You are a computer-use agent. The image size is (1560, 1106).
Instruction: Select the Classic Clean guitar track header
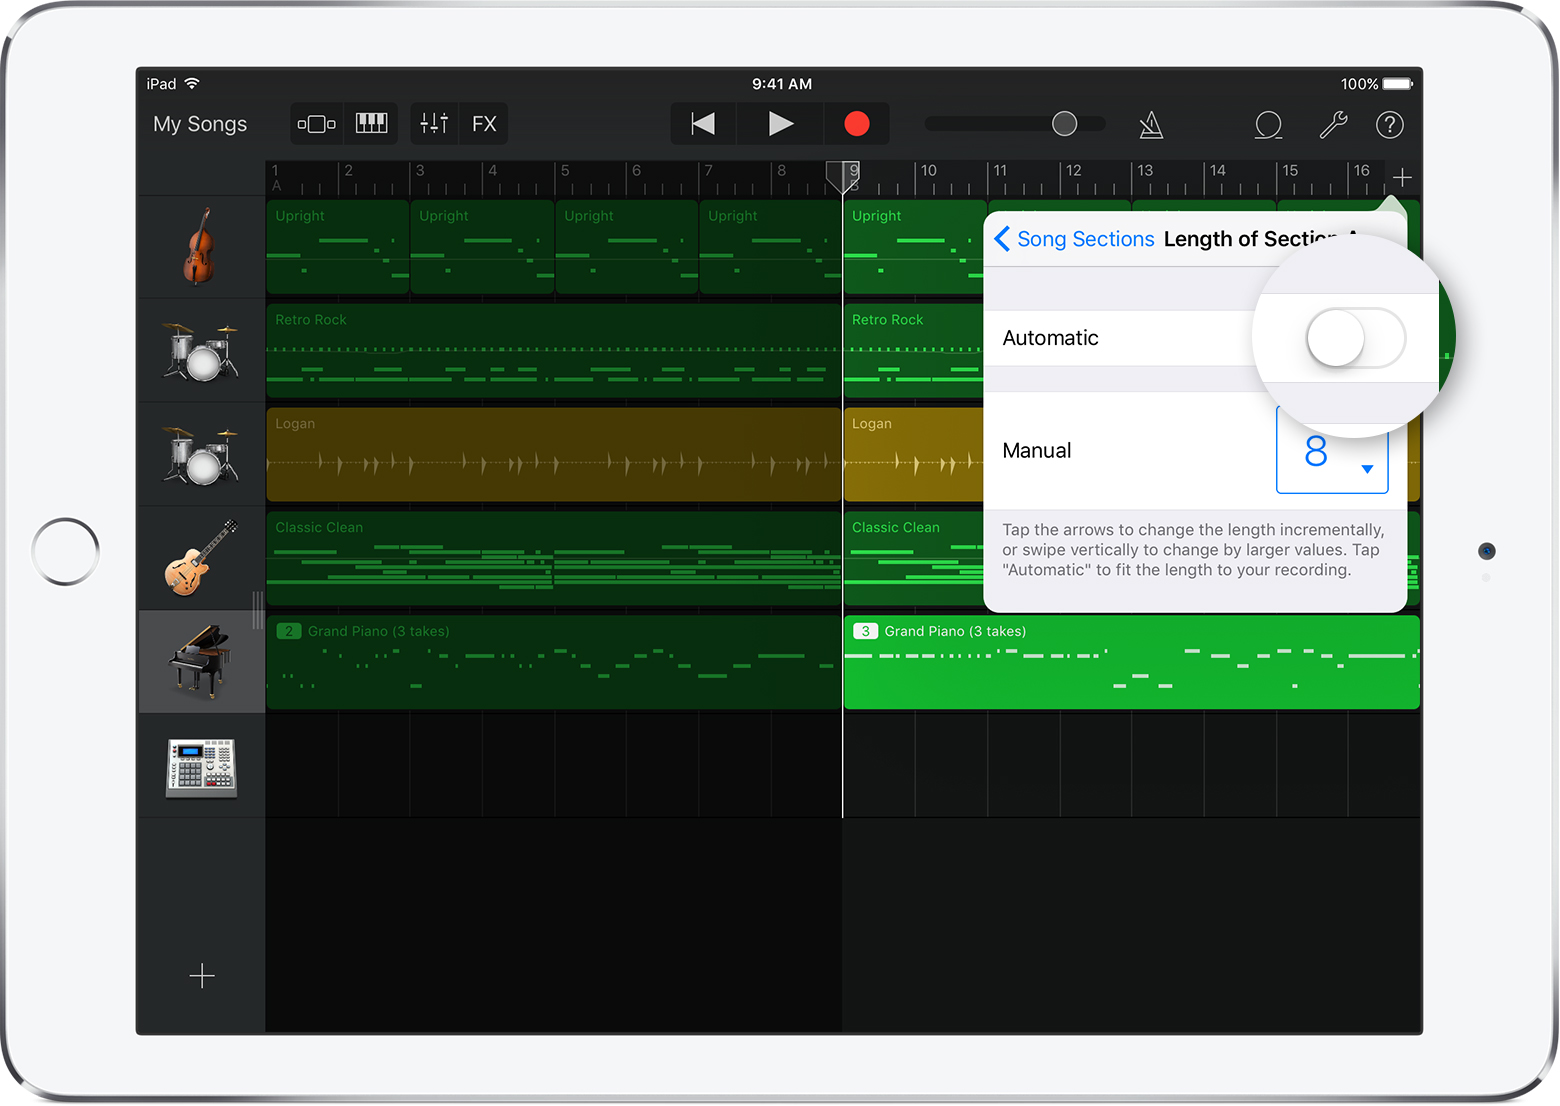[201, 558]
